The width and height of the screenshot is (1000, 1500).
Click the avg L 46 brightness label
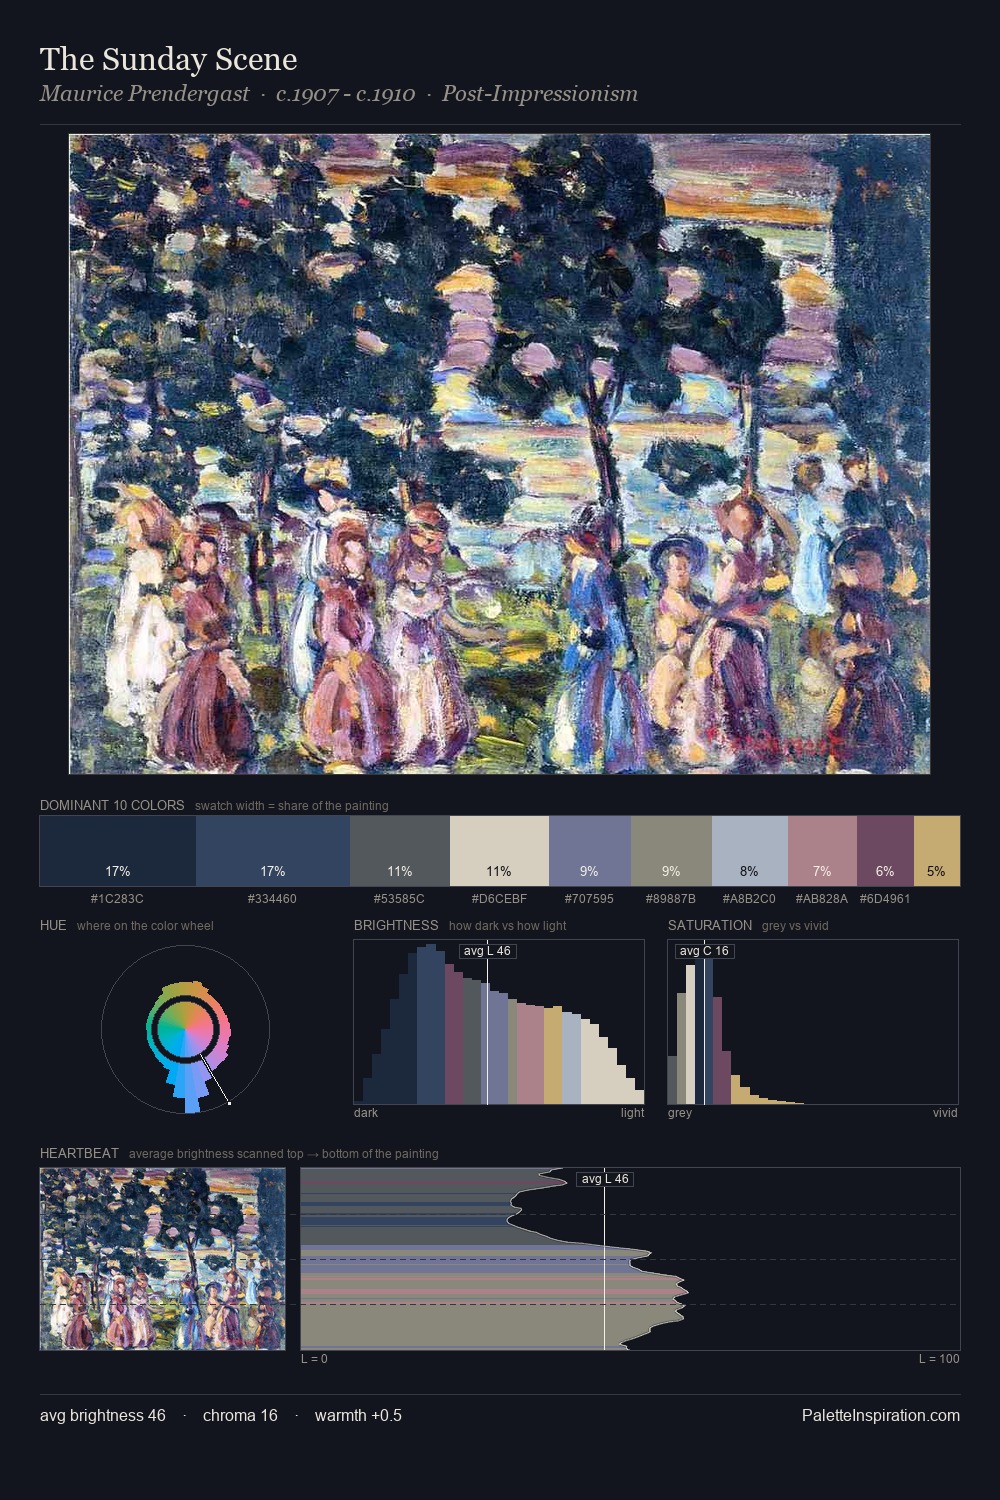pos(487,951)
